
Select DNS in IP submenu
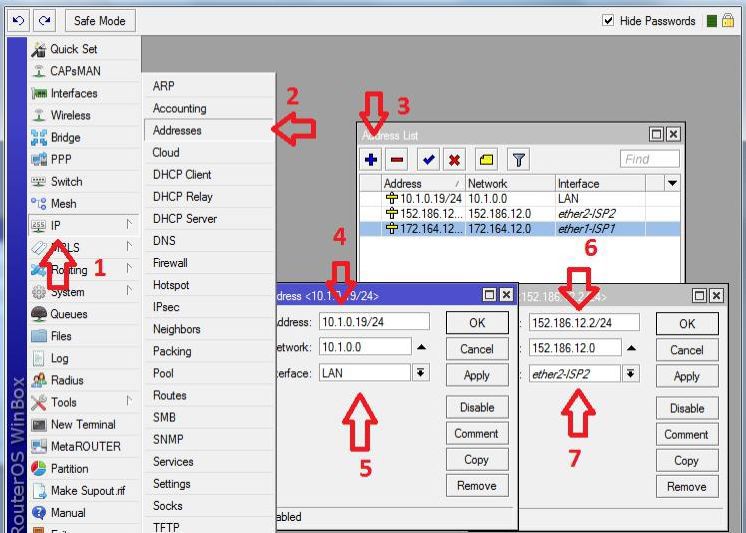209,241
